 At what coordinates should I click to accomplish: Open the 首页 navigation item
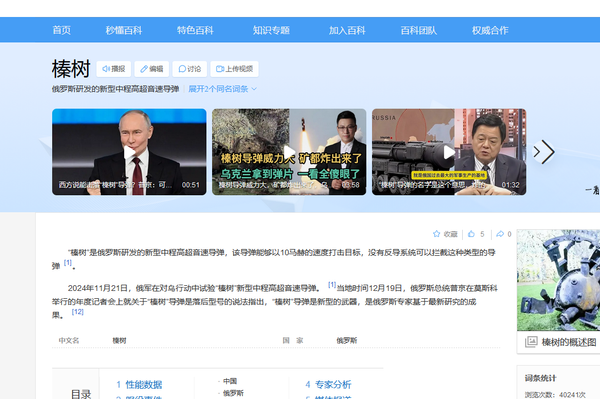(62, 30)
